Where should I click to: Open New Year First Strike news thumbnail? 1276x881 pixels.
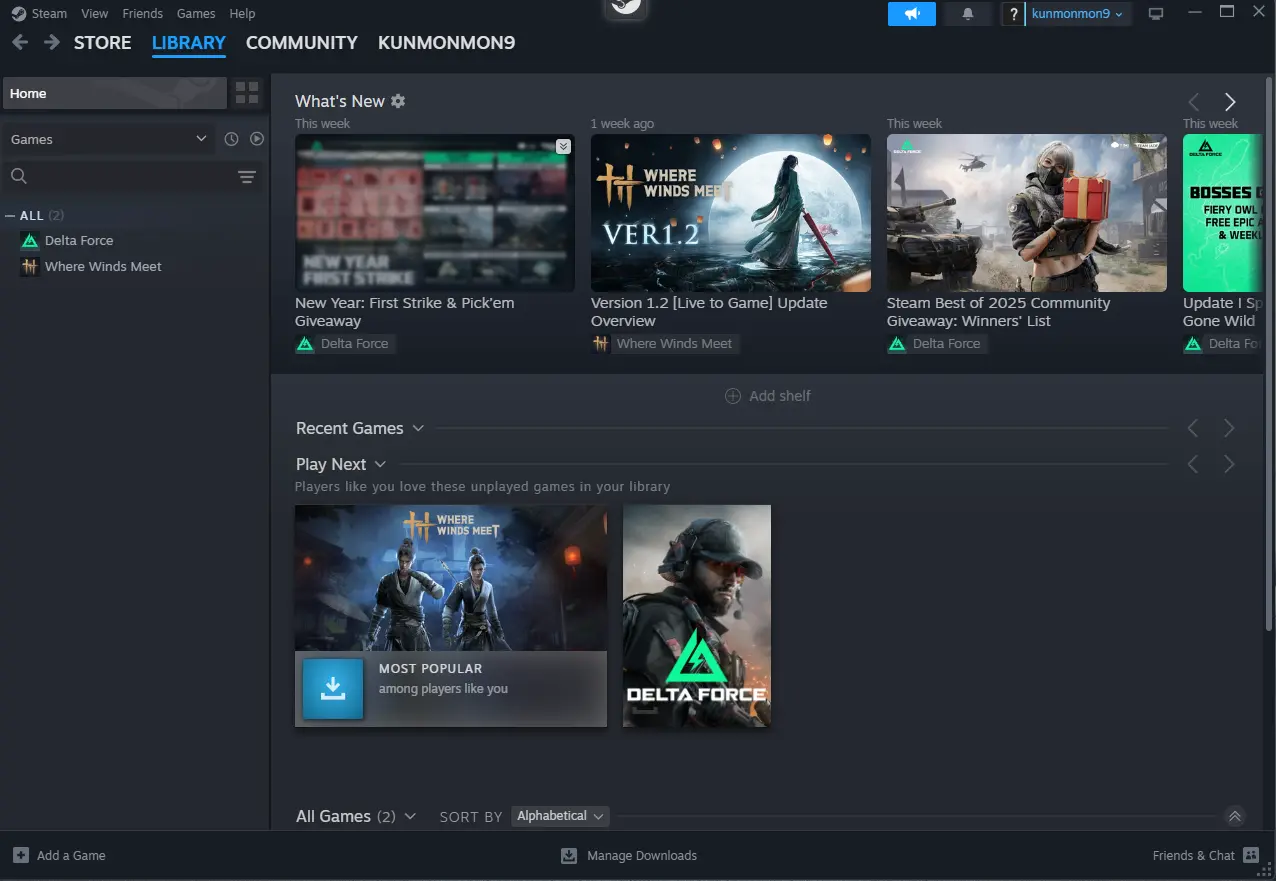[x=435, y=213]
